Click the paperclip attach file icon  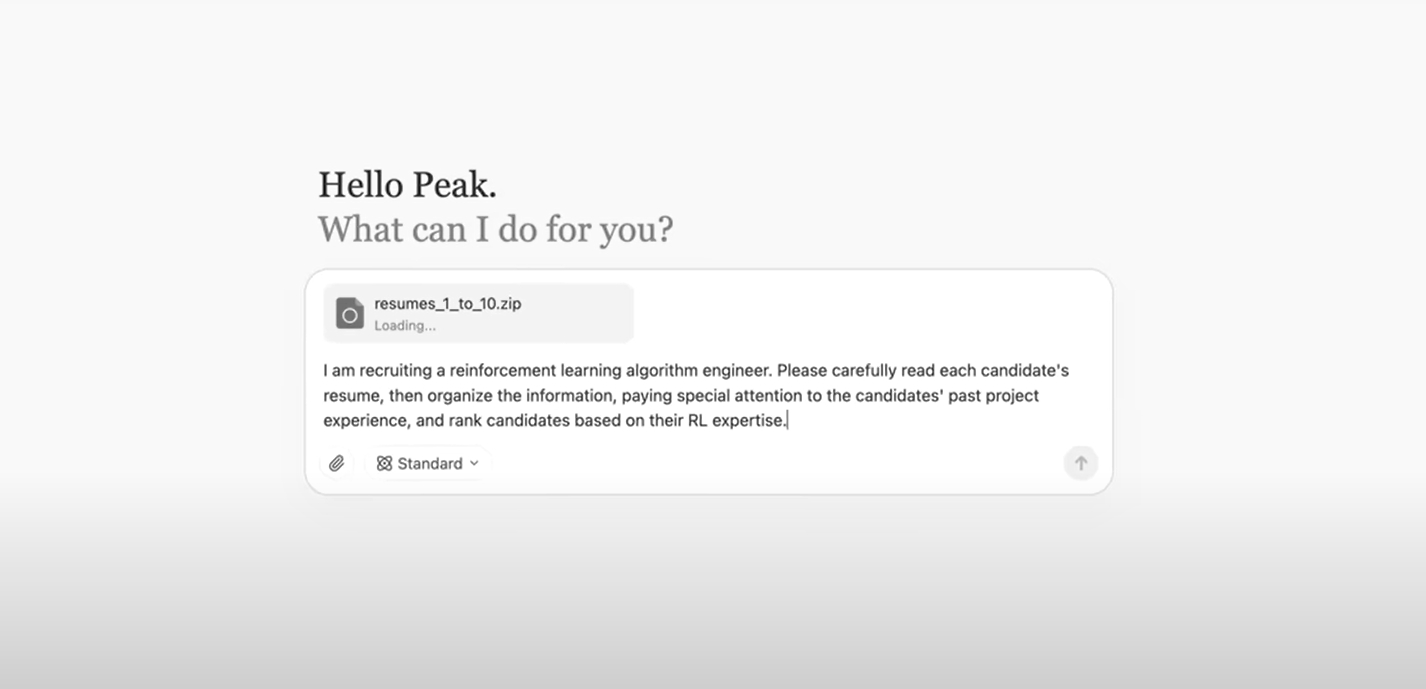tap(337, 464)
